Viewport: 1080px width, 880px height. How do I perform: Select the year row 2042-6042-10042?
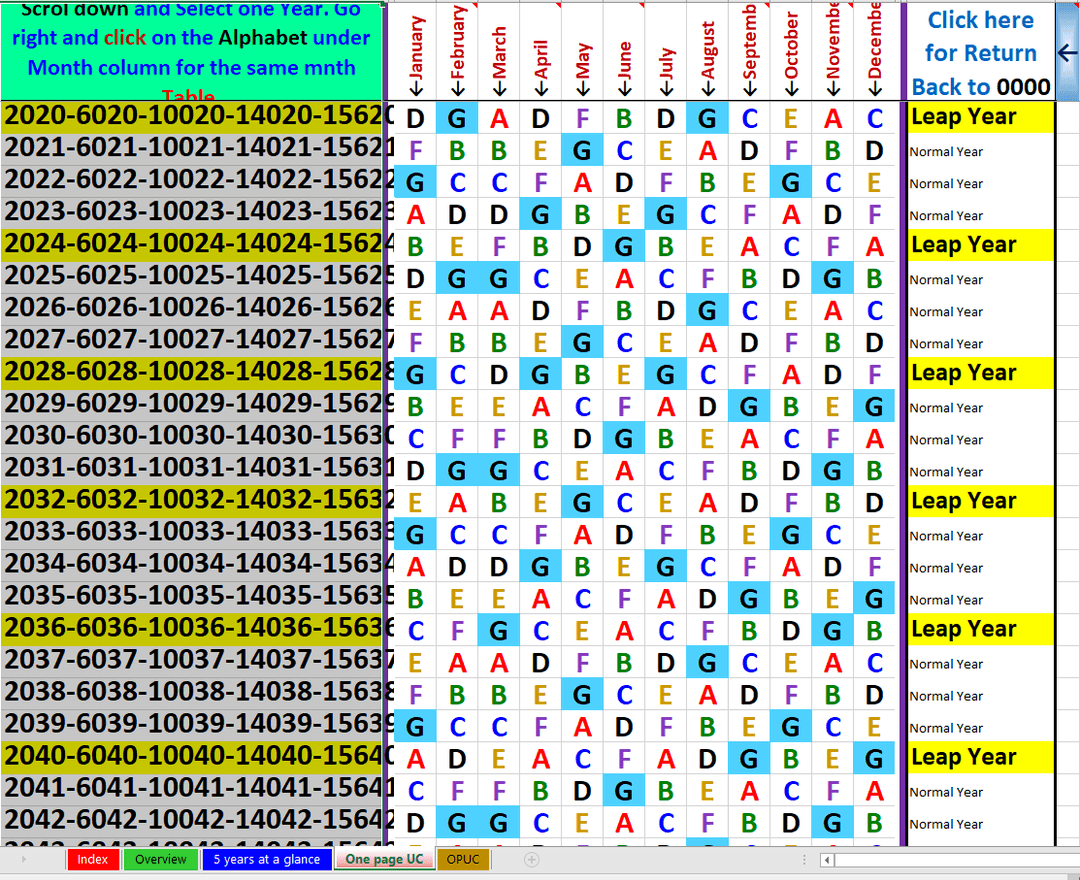tap(192, 822)
